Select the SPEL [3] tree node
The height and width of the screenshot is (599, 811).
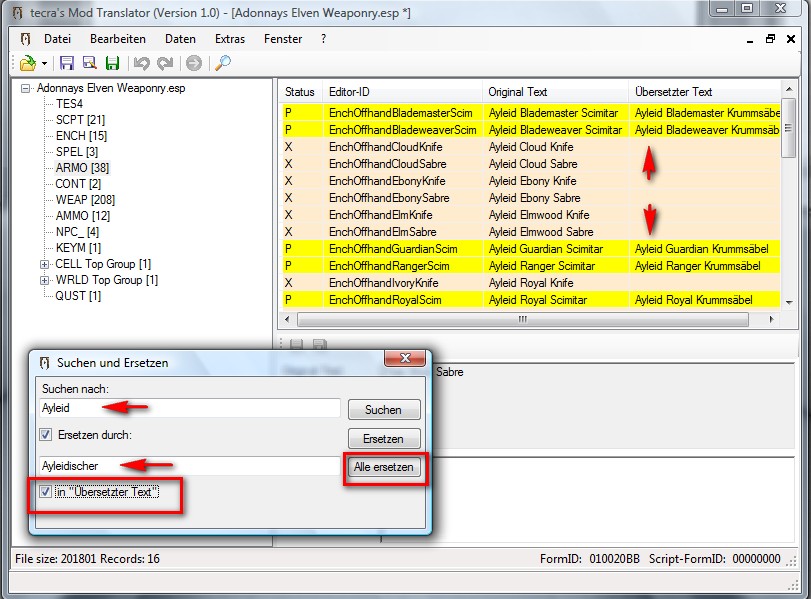point(77,152)
